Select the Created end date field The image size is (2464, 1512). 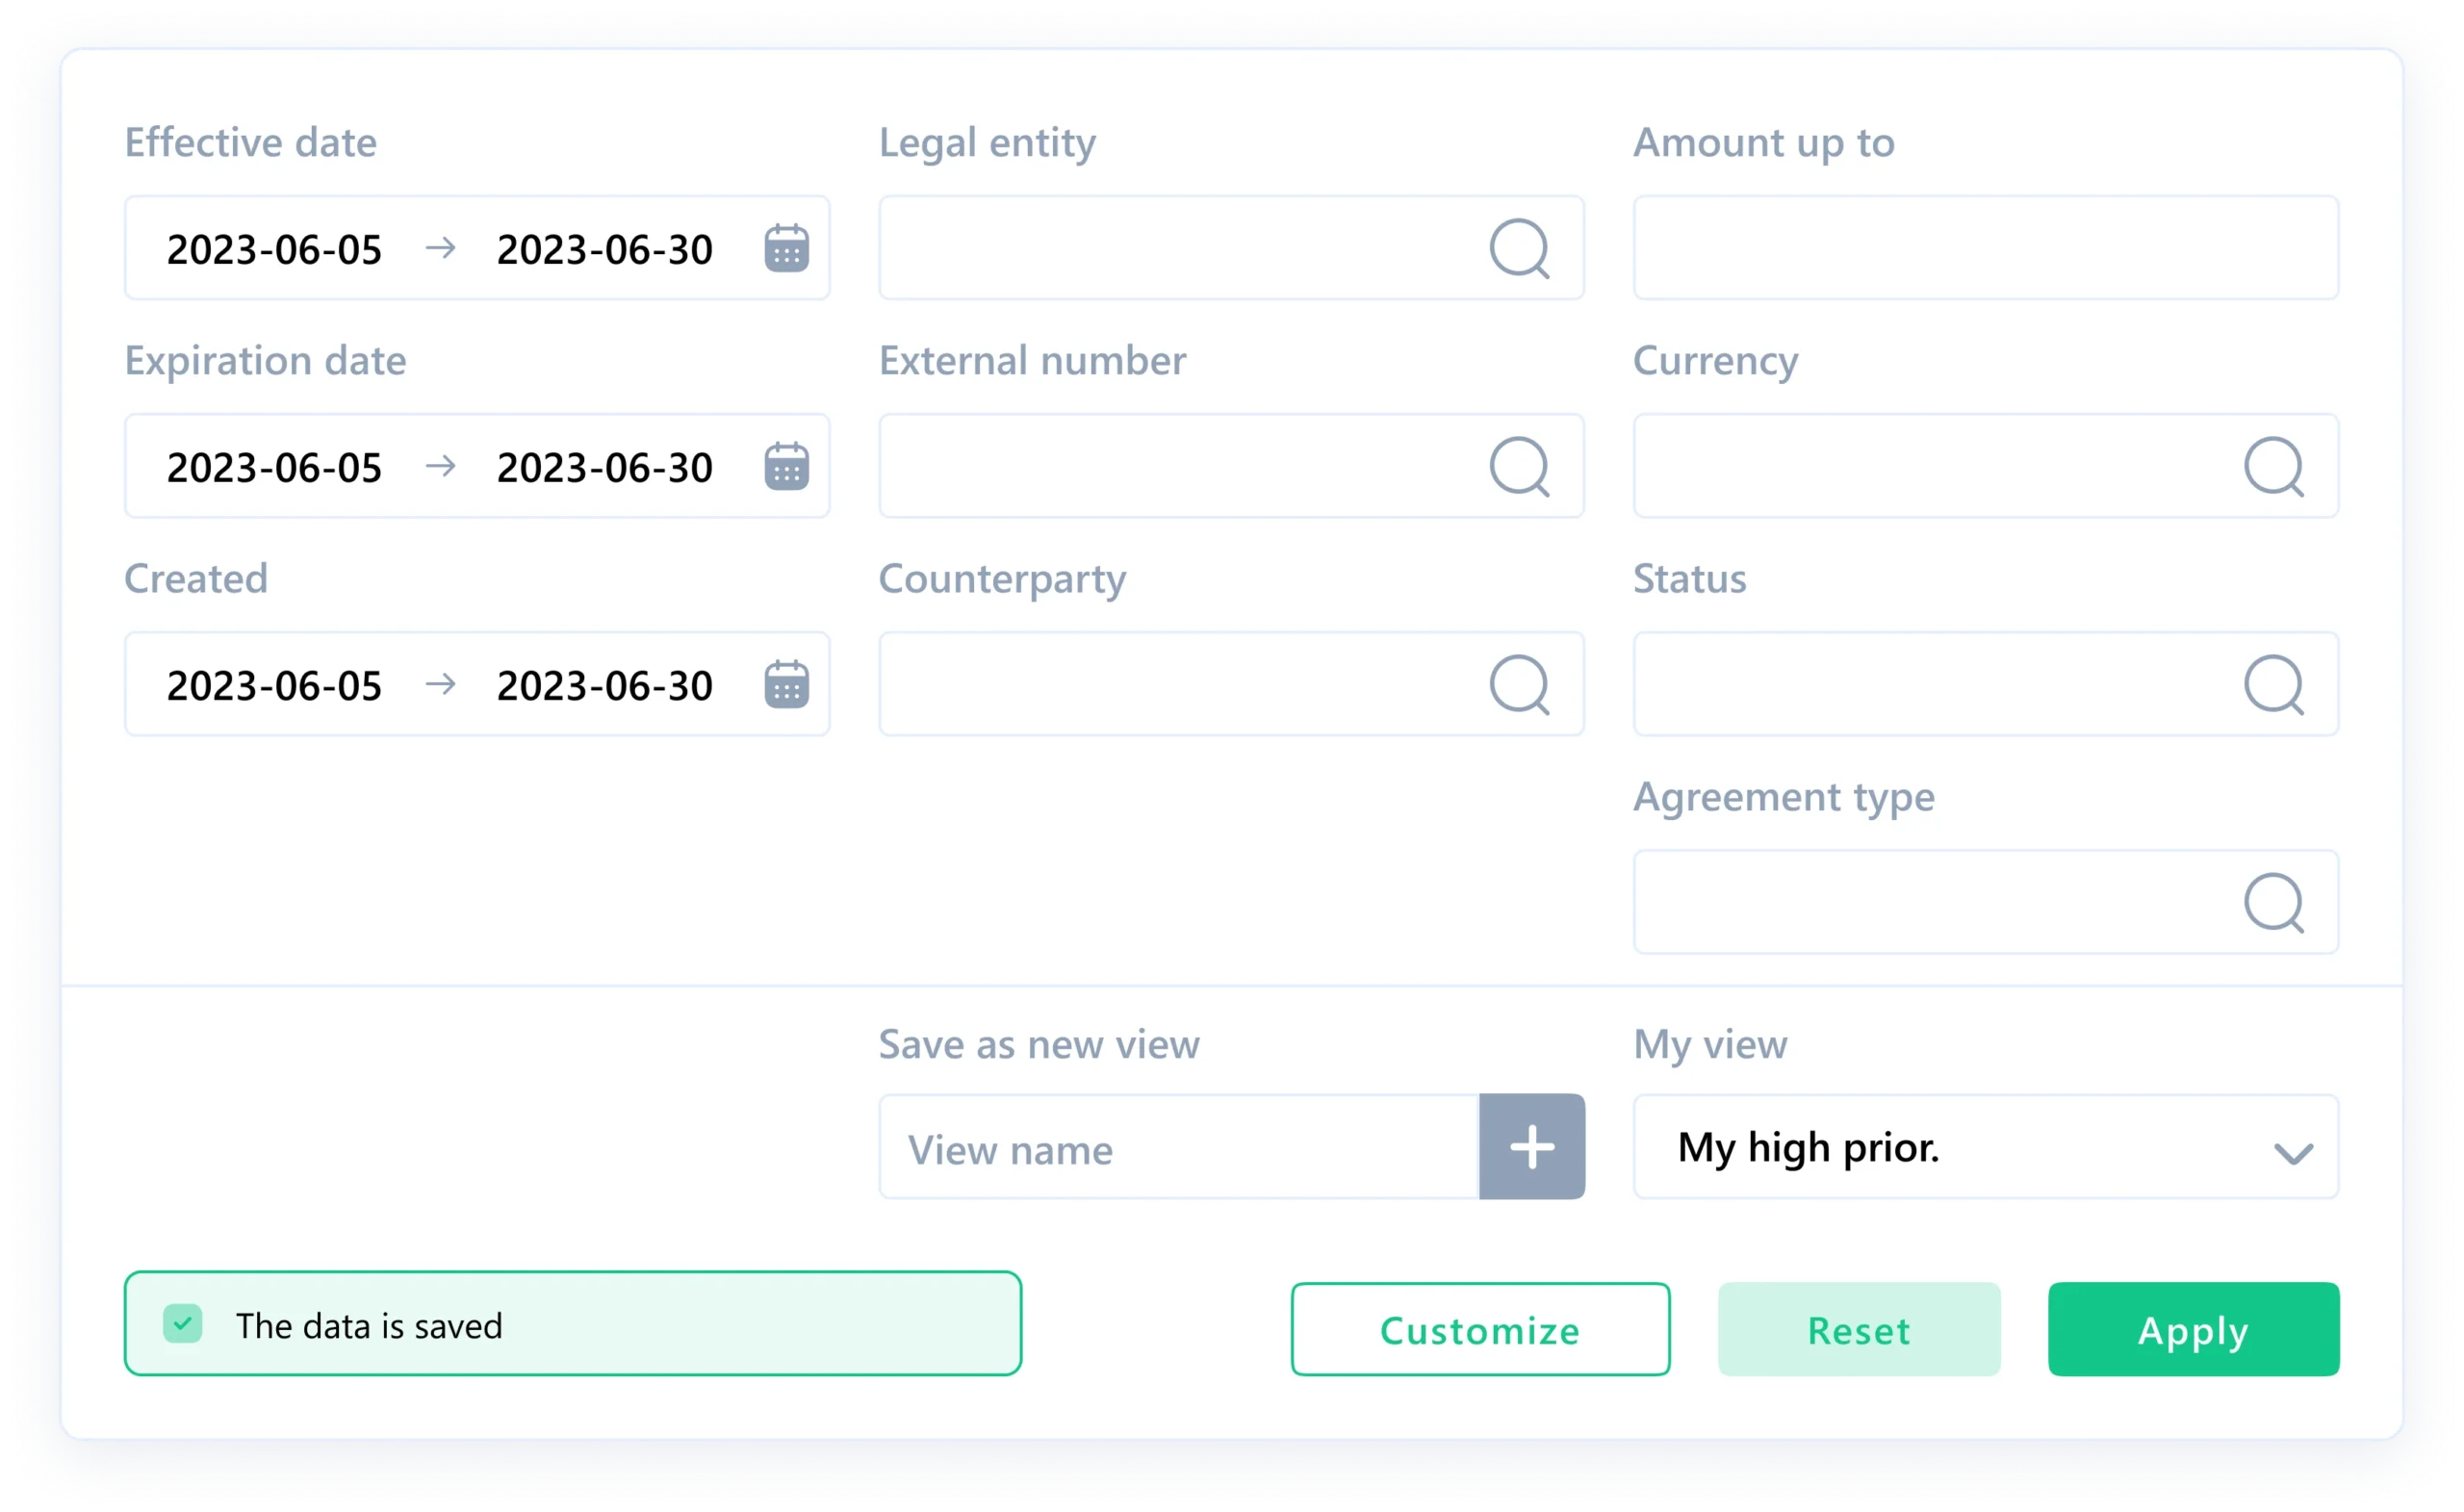coord(604,684)
